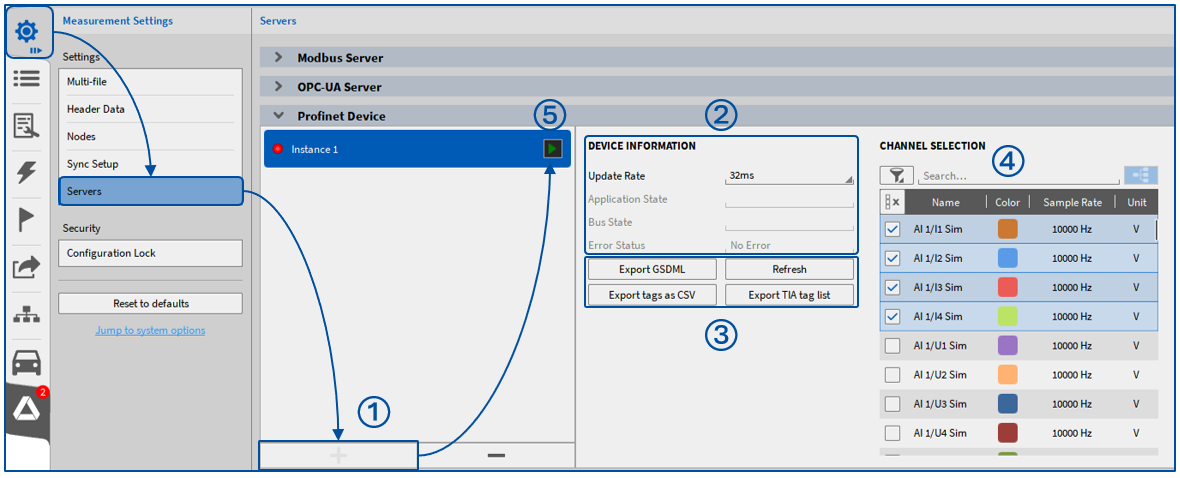This screenshot has width=1180, height=478.
Task: Click the No Error status value
Action: 750,245
